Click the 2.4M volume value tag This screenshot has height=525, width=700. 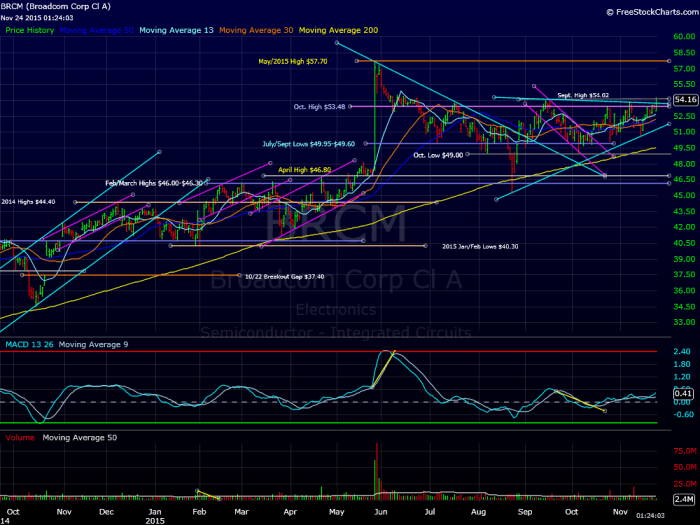[684, 499]
